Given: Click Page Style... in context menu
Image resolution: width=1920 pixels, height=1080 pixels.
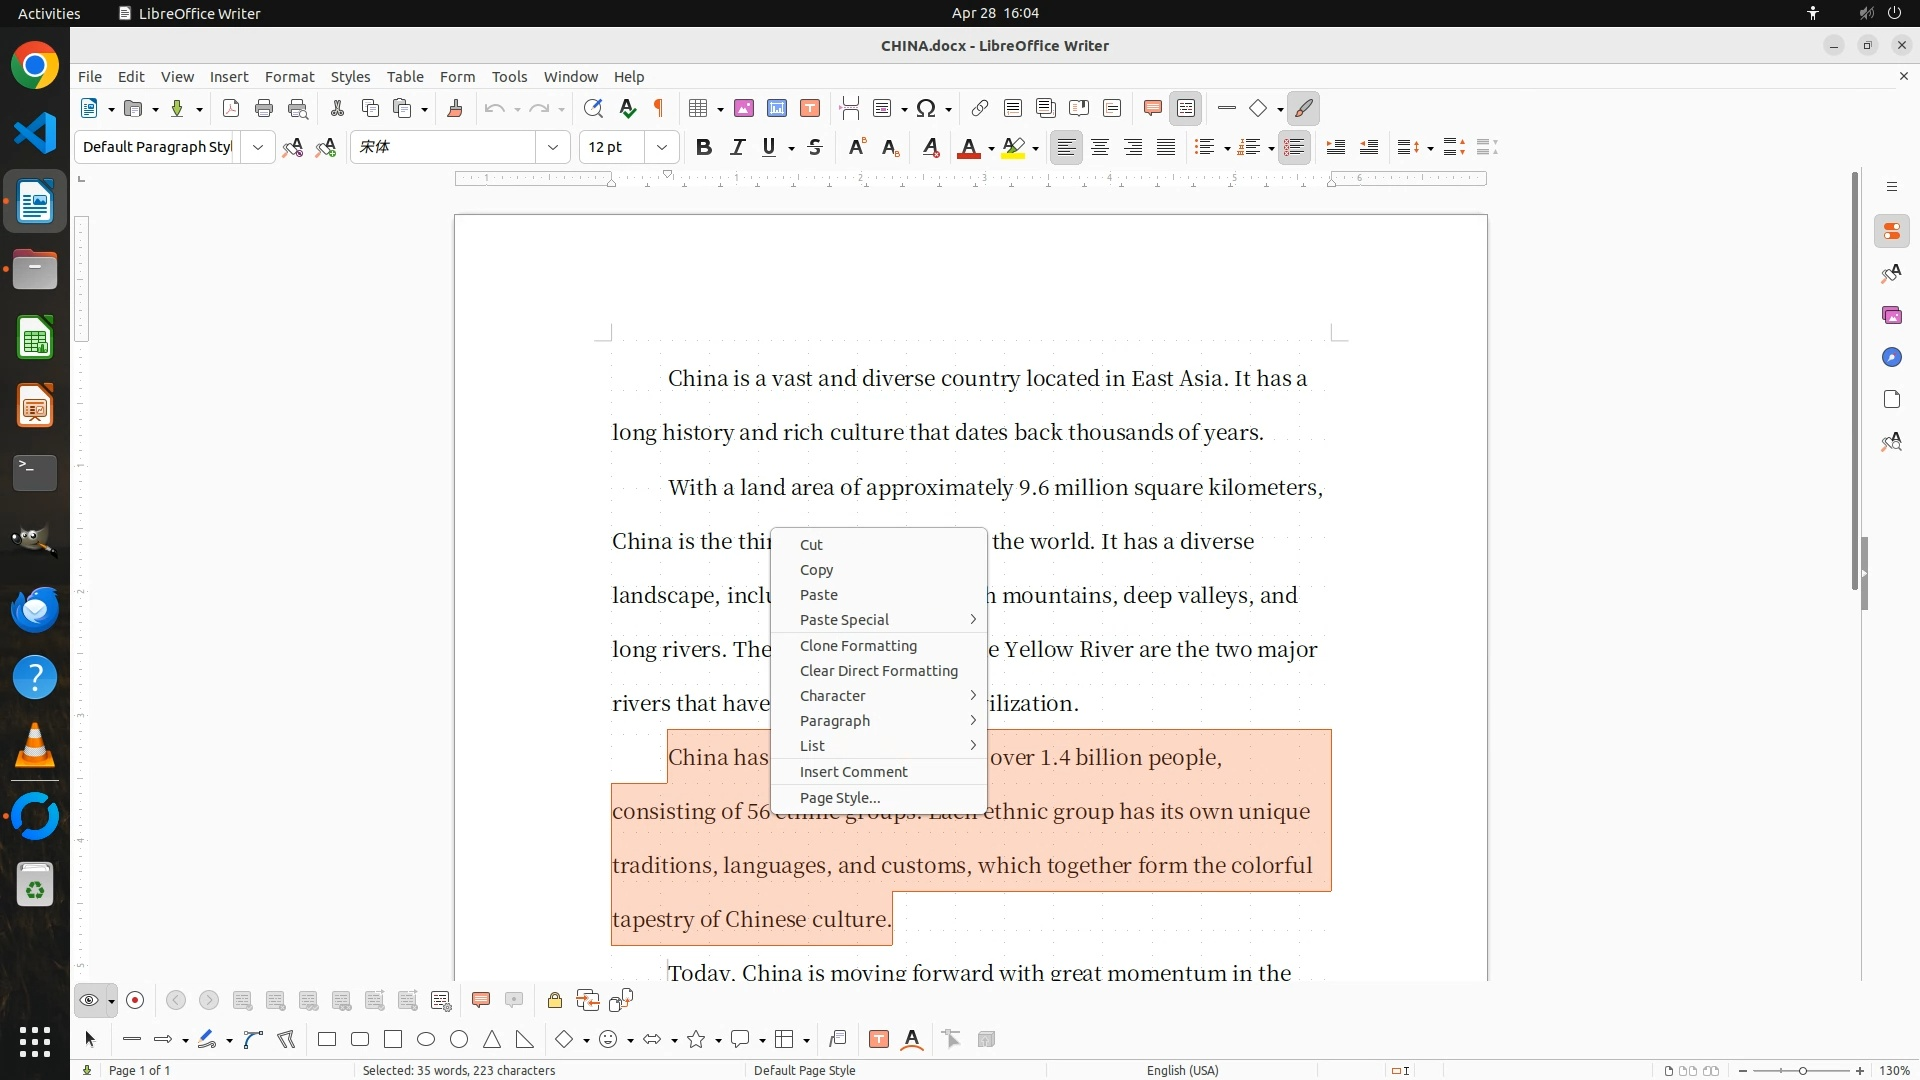Looking at the screenshot, I should click(840, 798).
